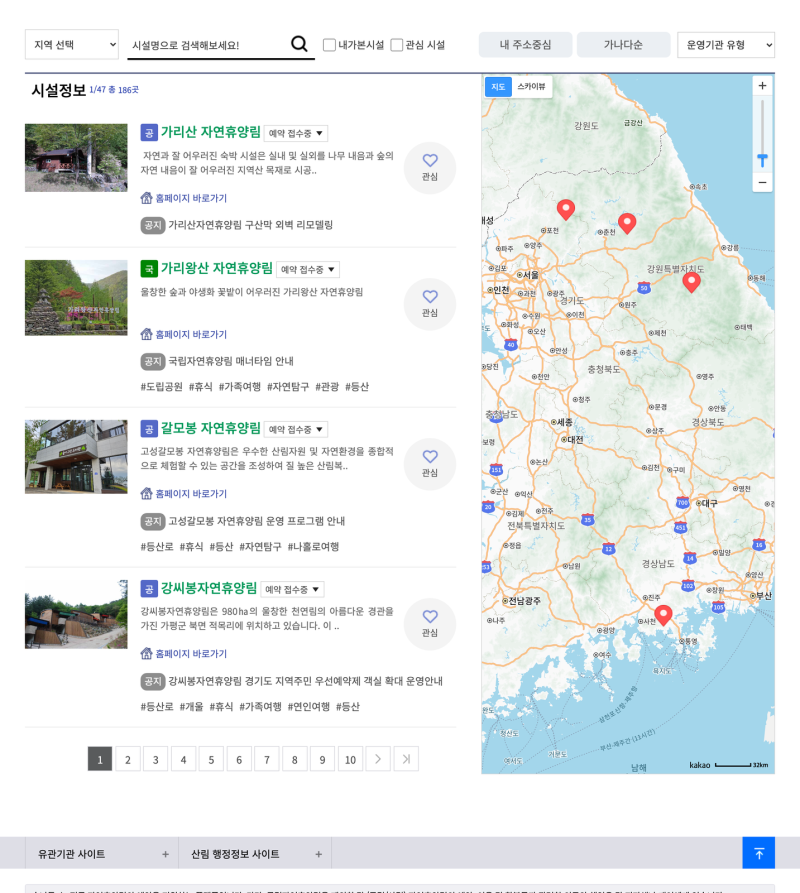Click the red map pin near 춘천
Image resolution: width=800 pixels, height=893 pixels.
[627, 223]
